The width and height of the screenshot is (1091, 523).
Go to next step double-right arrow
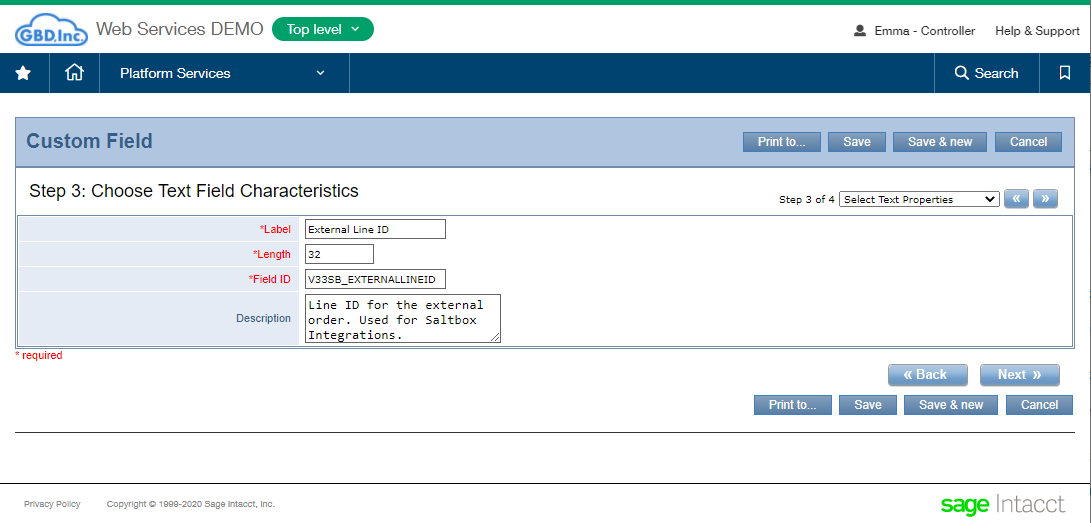pos(1045,199)
